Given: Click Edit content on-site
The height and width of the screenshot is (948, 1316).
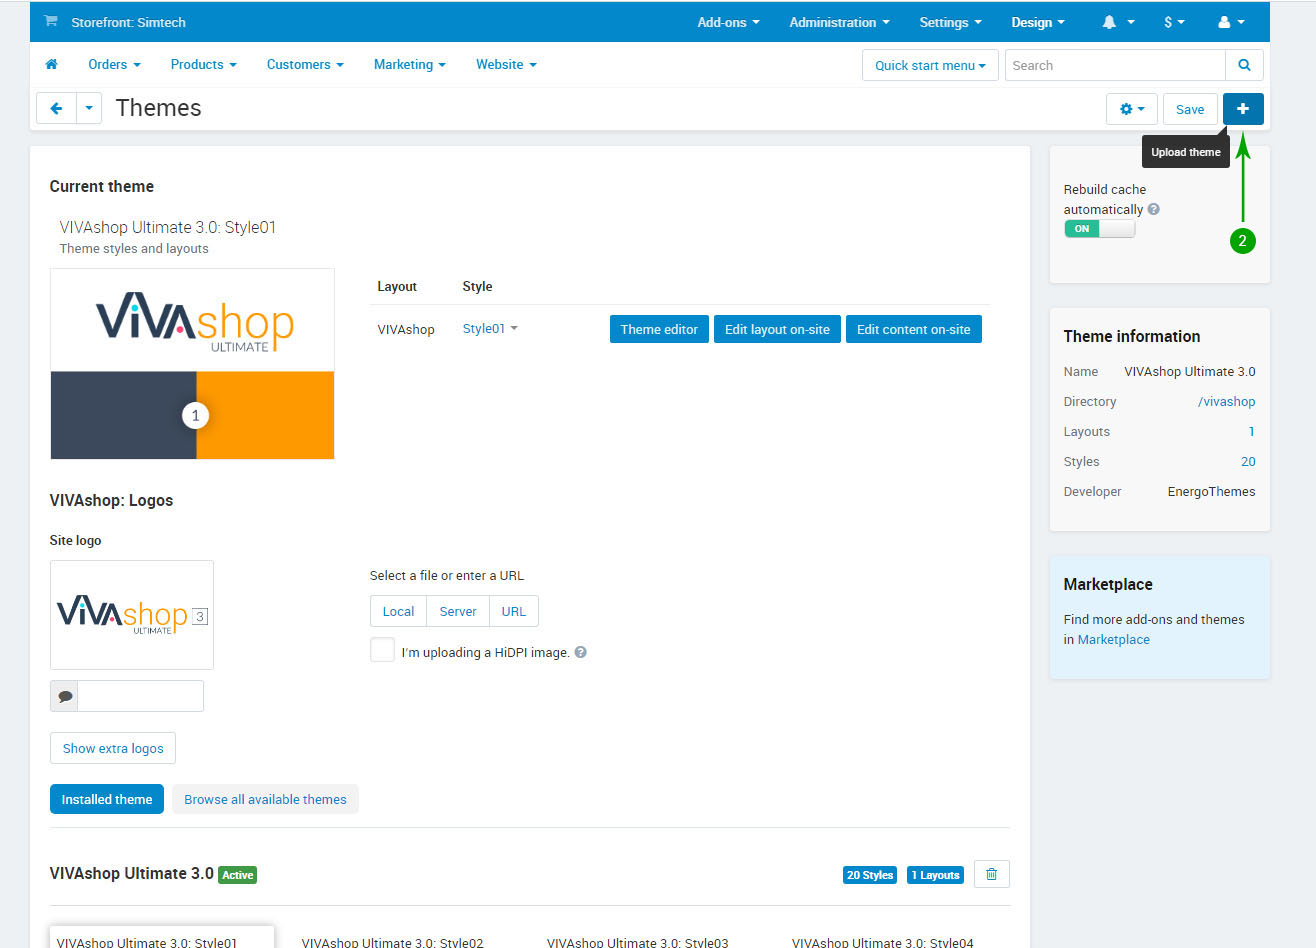Looking at the screenshot, I should point(913,329).
